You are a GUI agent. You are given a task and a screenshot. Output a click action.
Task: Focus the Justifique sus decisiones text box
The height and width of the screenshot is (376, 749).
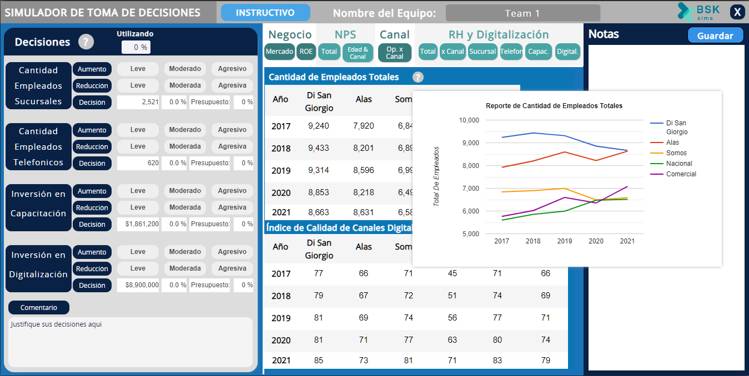click(x=131, y=342)
